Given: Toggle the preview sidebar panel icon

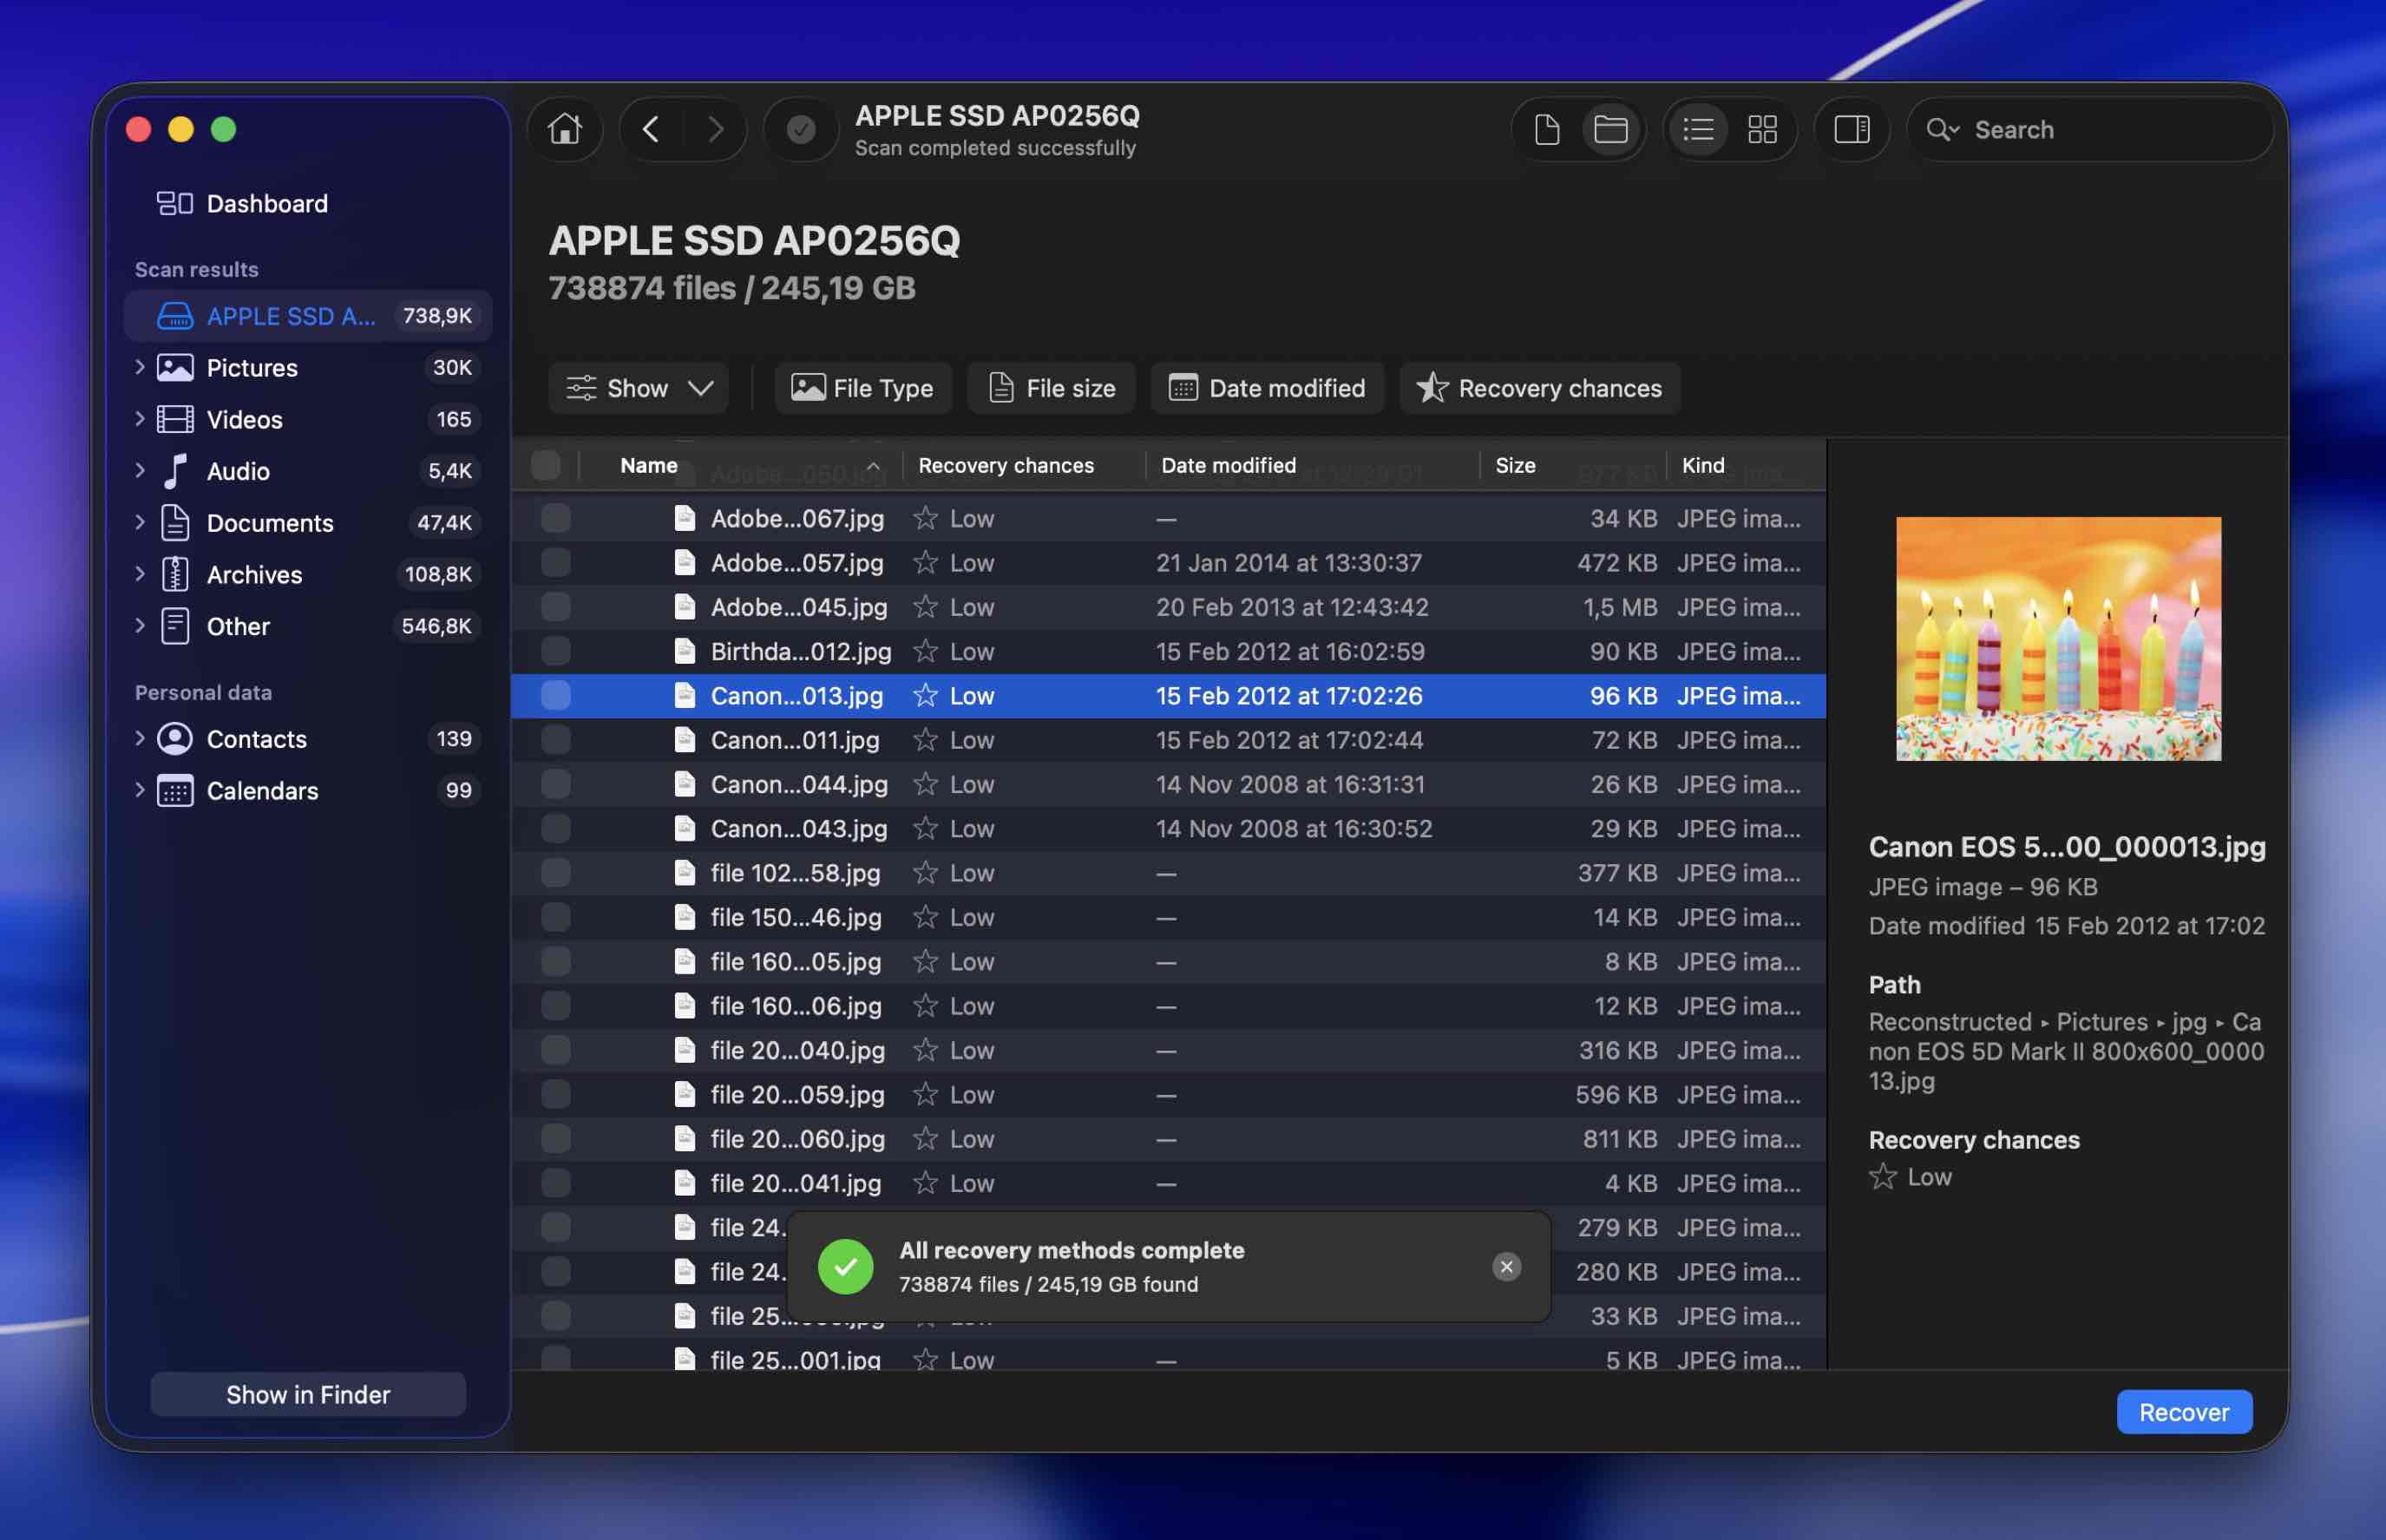Looking at the screenshot, I should (1851, 129).
